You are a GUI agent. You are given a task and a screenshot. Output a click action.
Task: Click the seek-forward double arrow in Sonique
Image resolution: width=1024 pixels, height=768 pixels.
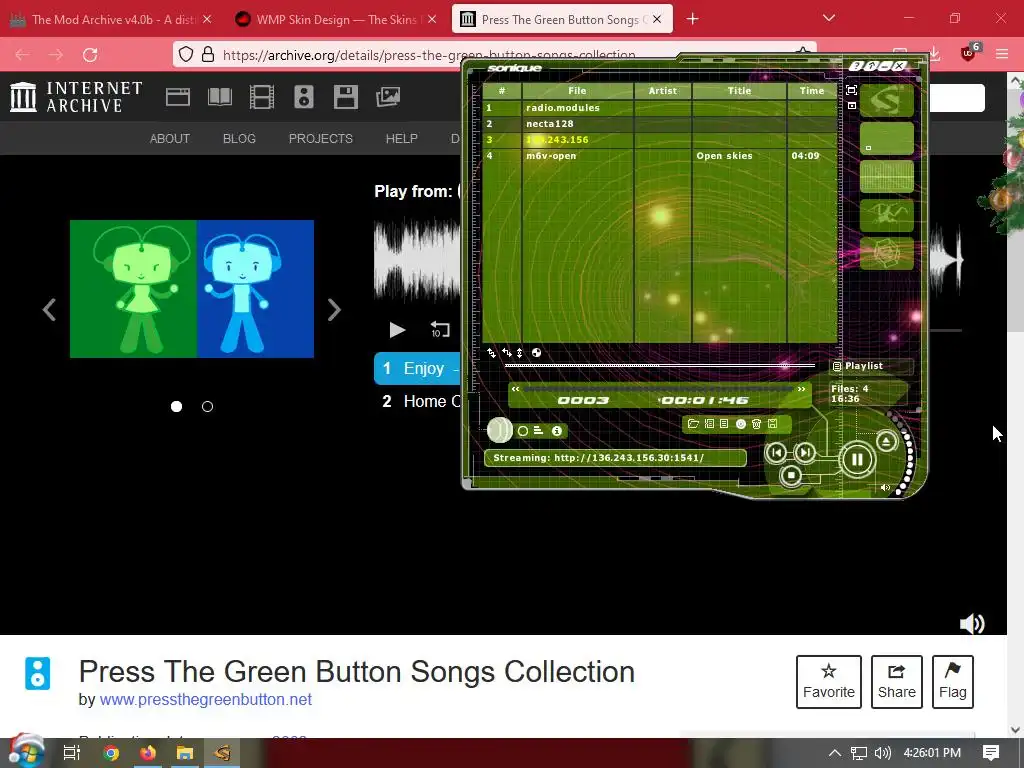click(801, 389)
